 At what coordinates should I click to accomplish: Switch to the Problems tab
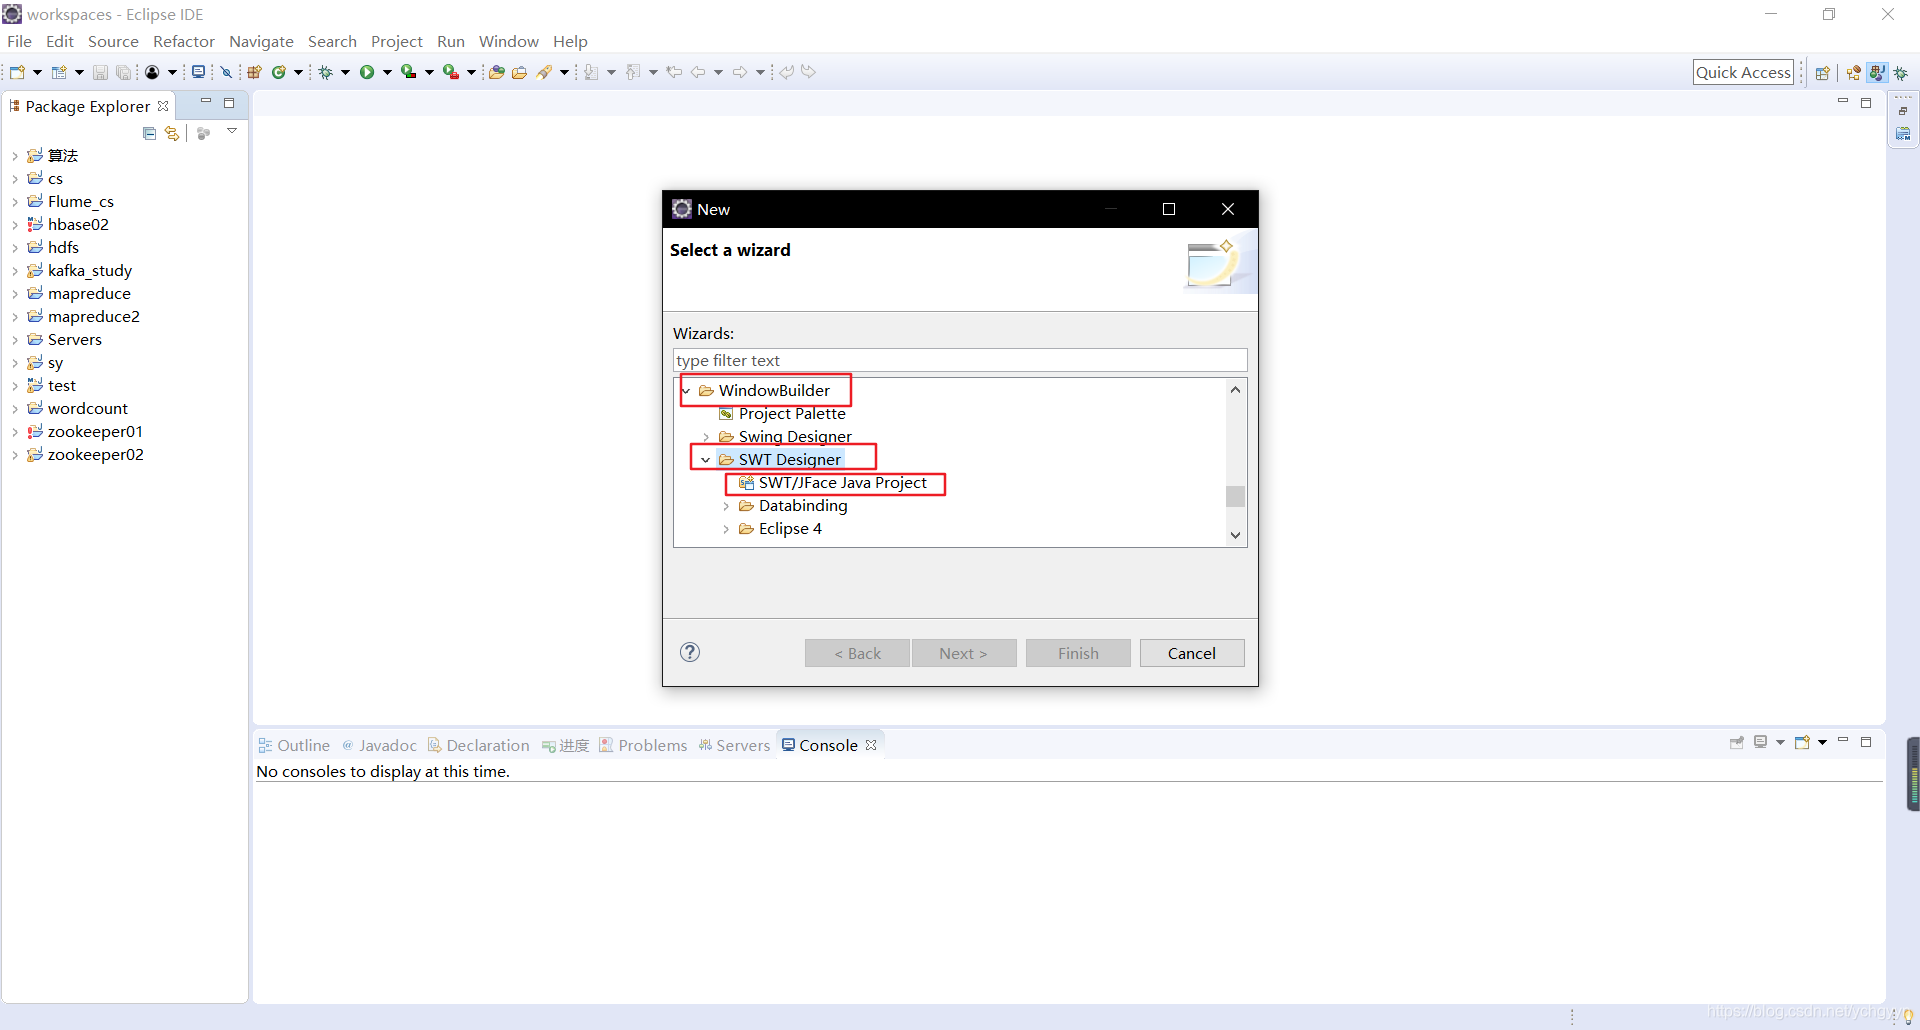coord(643,745)
